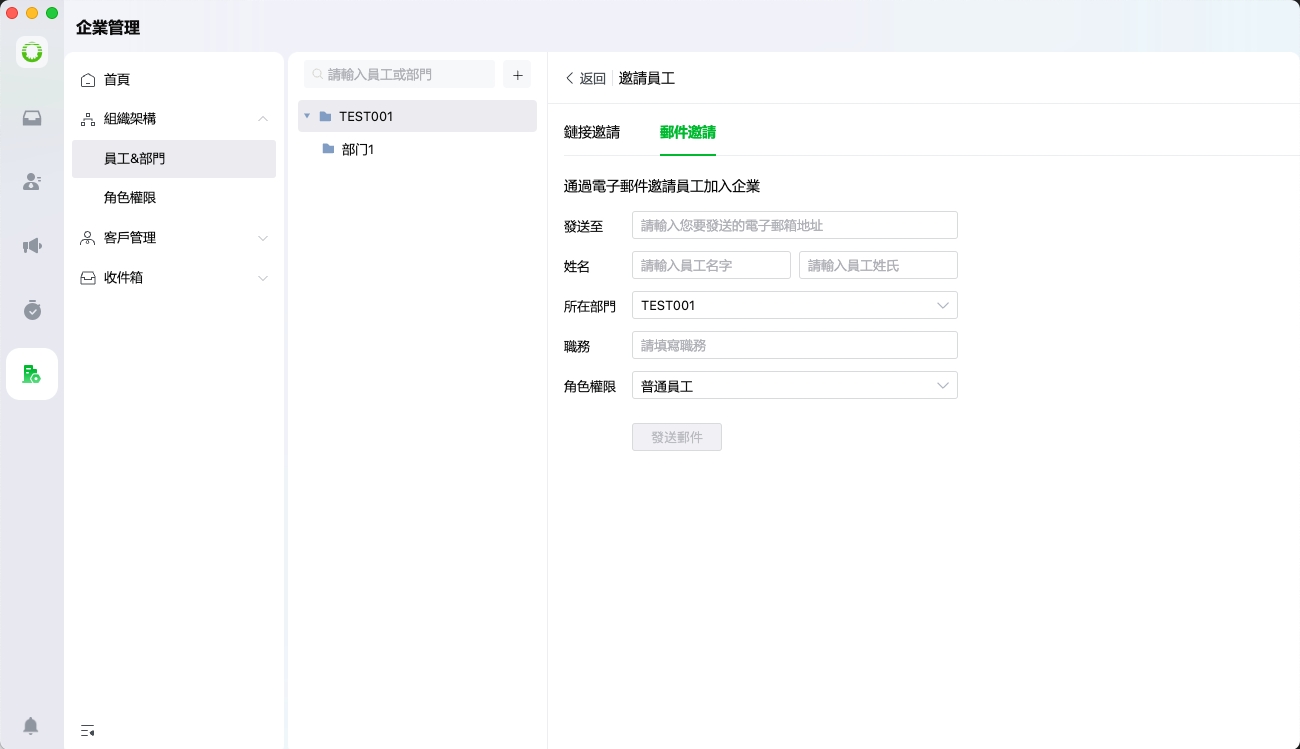Image resolution: width=1300 pixels, height=749 pixels.
Task: Select 角色權限 in the sidebar menu
Action: [x=130, y=198]
